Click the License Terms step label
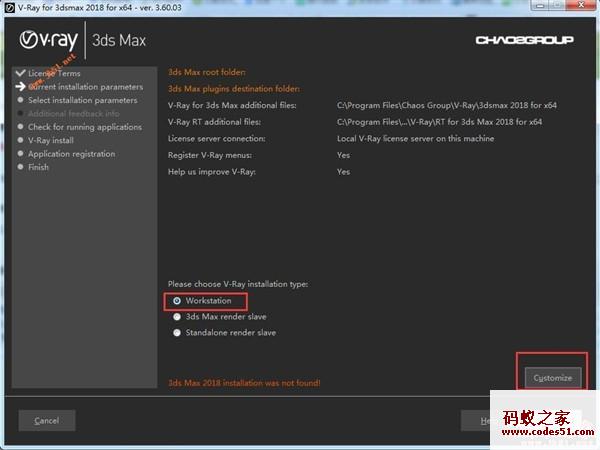This screenshot has width=600, height=450. tap(55, 73)
